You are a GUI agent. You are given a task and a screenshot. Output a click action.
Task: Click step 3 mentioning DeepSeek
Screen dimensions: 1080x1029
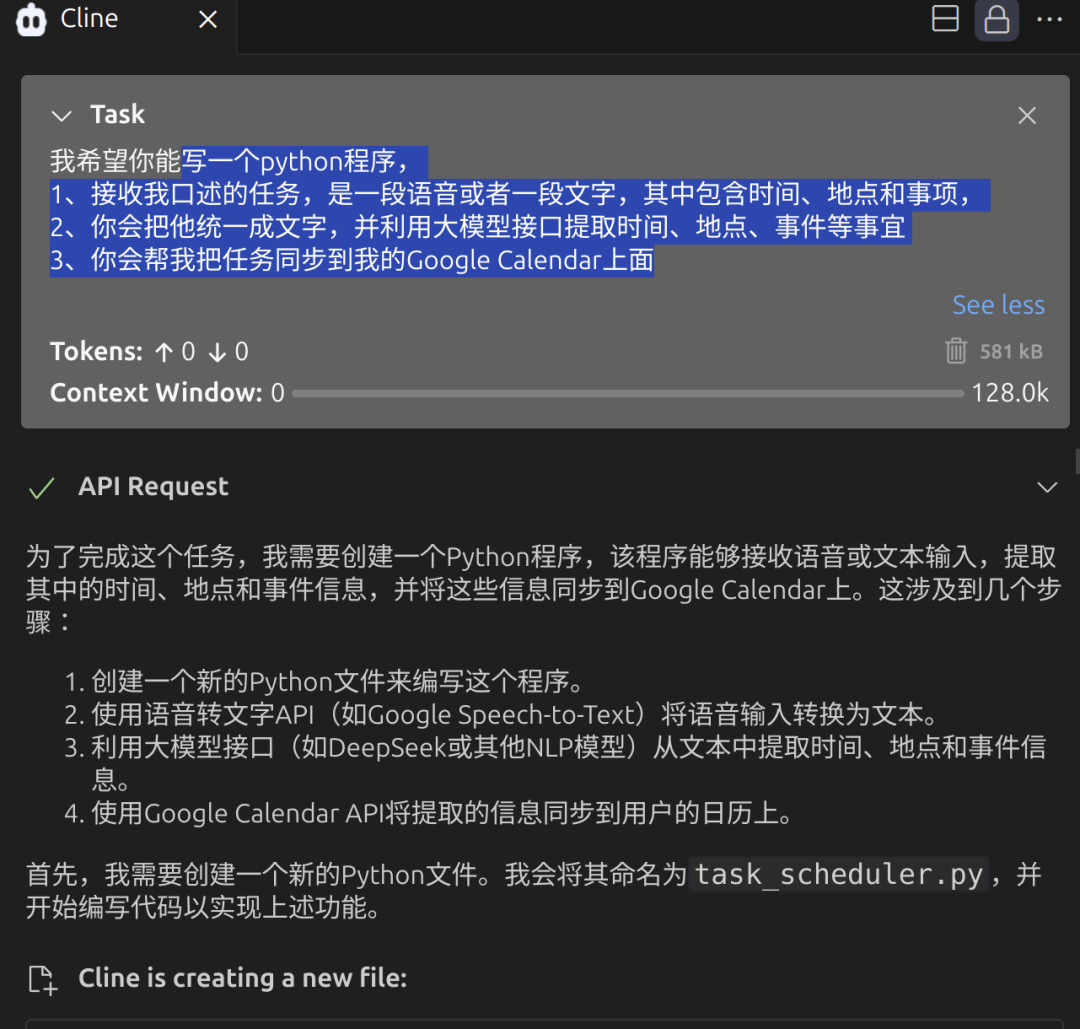click(555, 763)
